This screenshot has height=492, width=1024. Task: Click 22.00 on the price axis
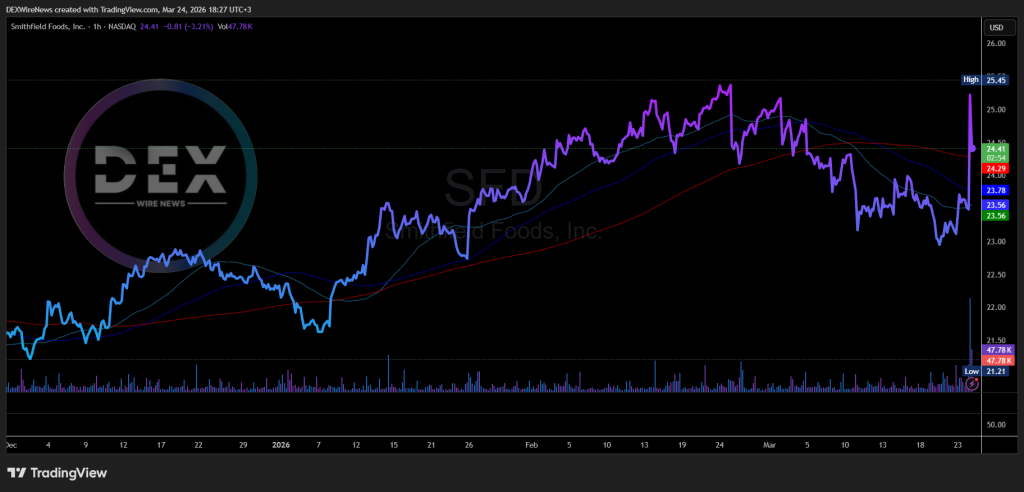pyautogui.click(x=996, y=308)
